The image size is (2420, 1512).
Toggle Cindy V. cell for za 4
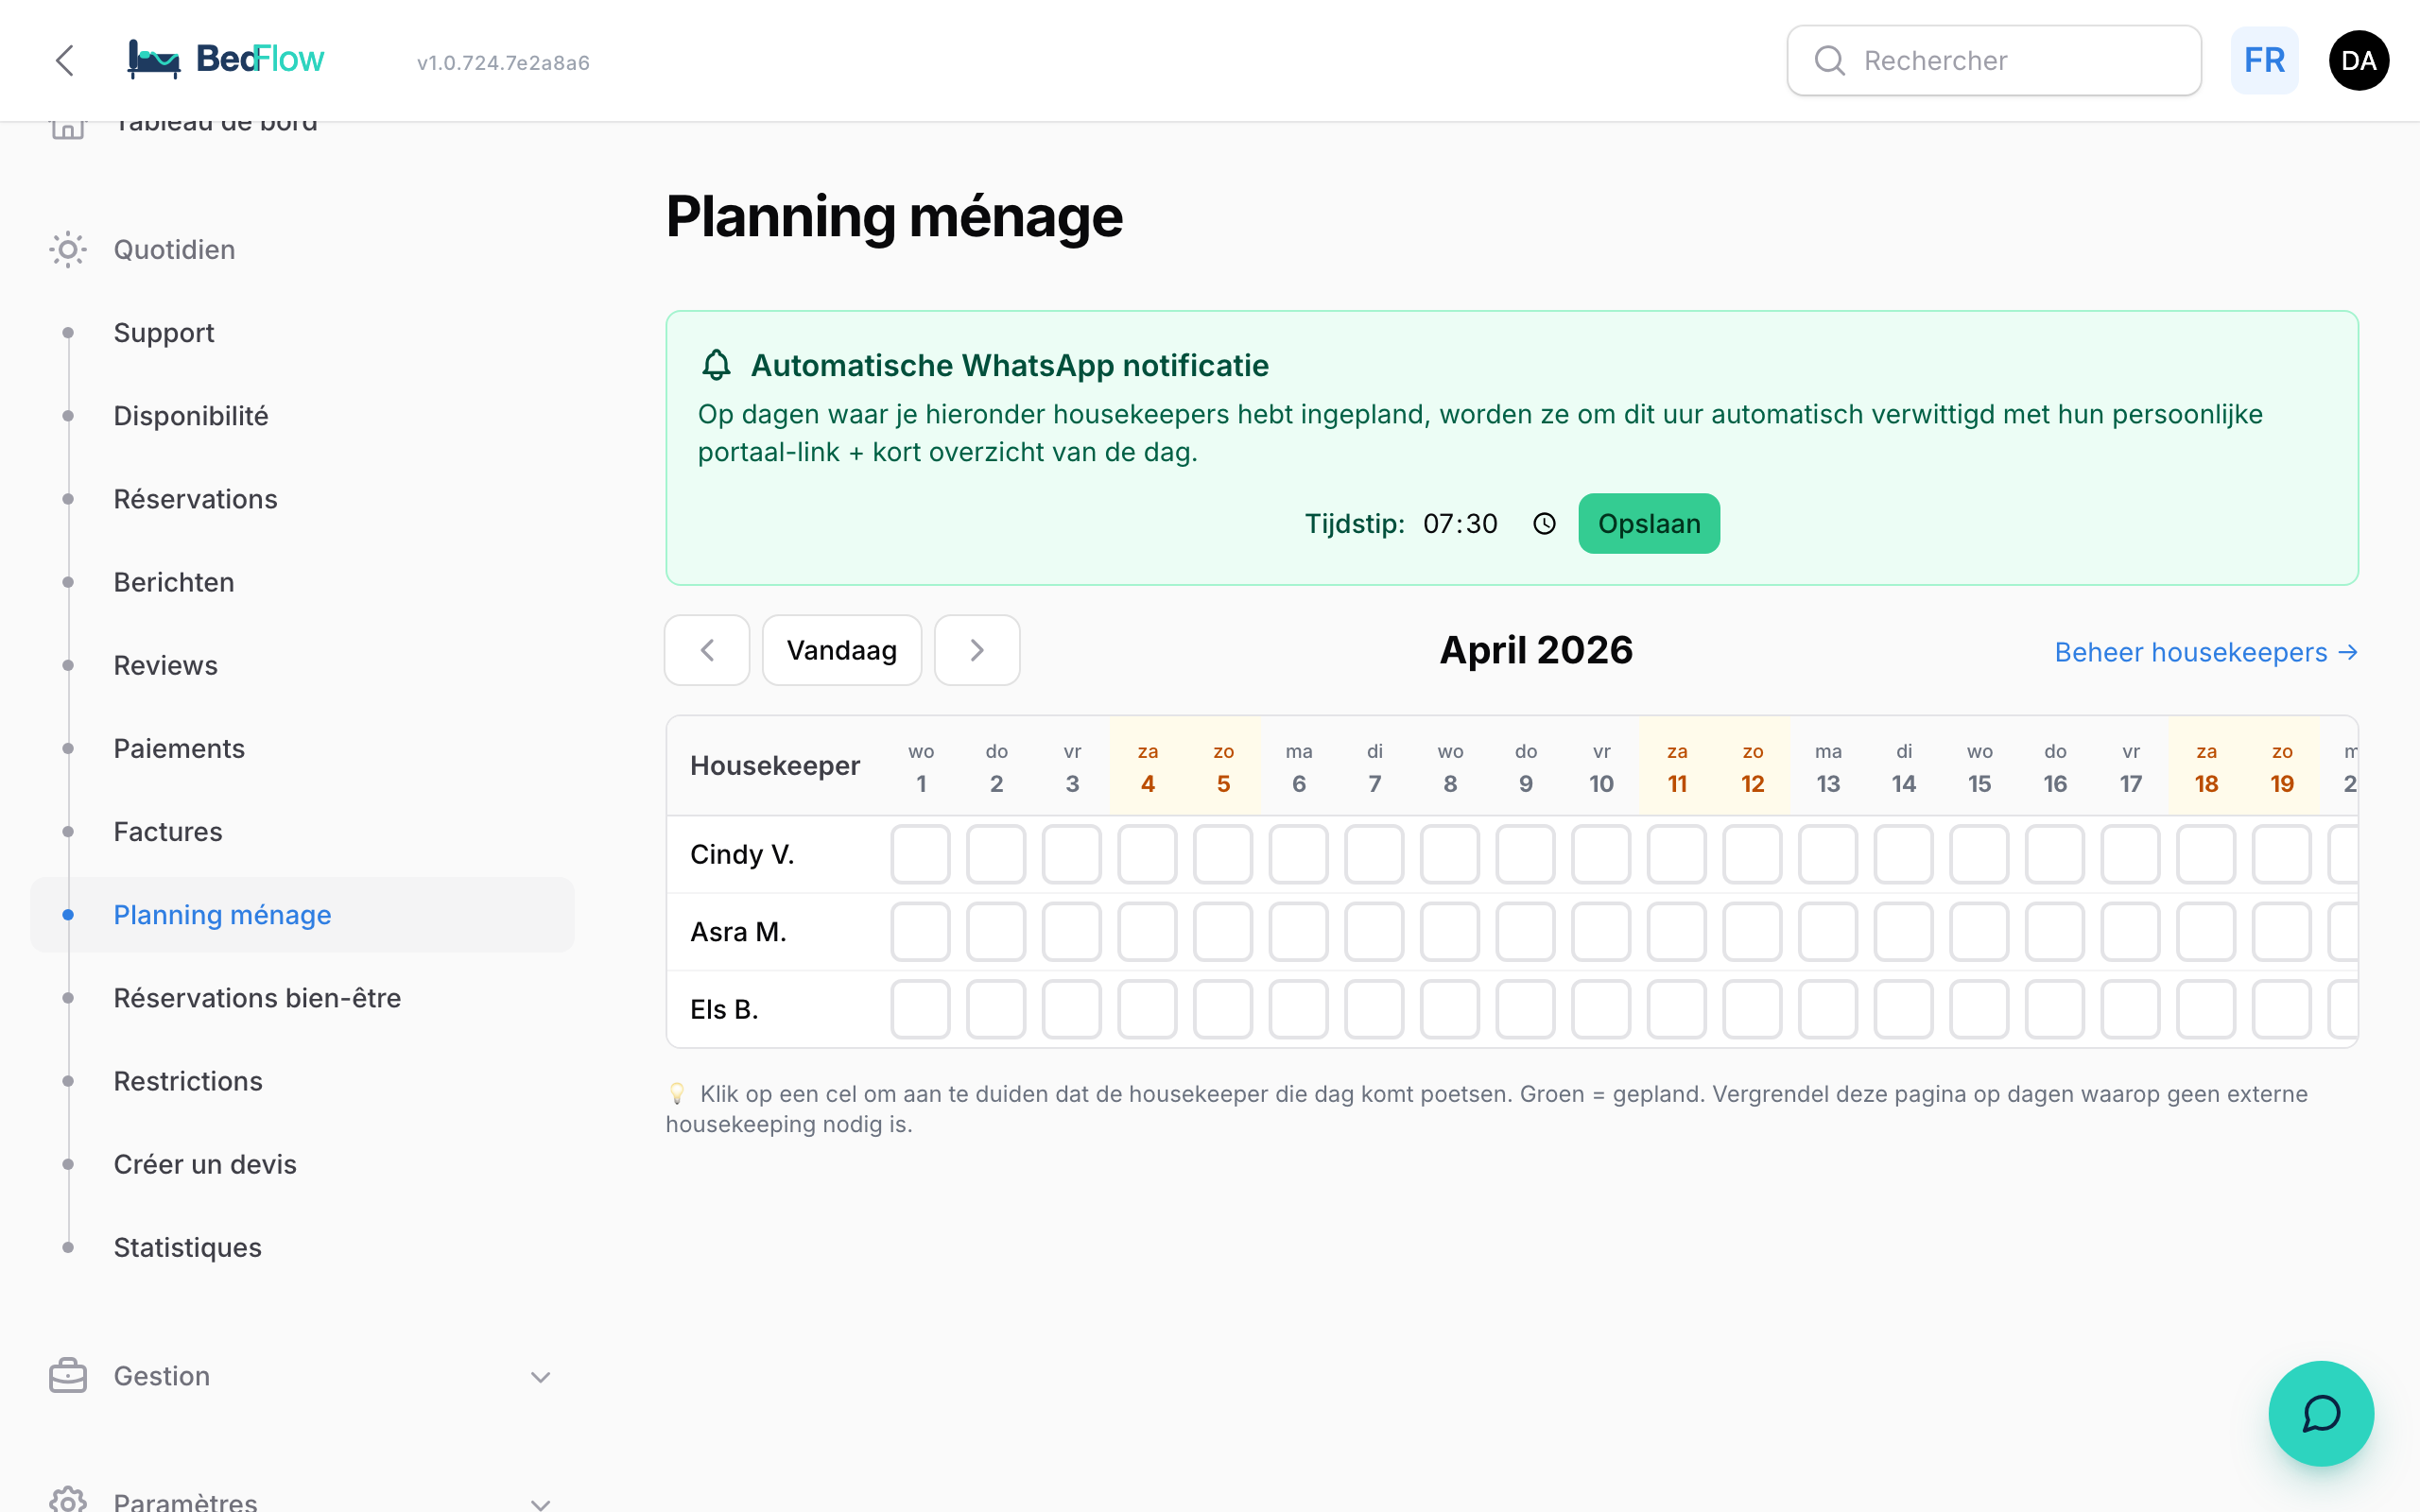click(1147, 854)
